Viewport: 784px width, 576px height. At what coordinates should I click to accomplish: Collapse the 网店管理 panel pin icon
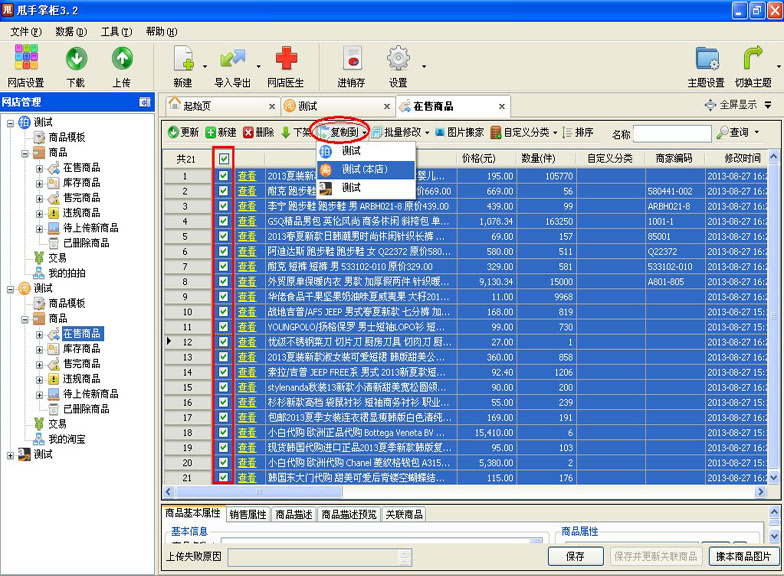coord(144,102)
